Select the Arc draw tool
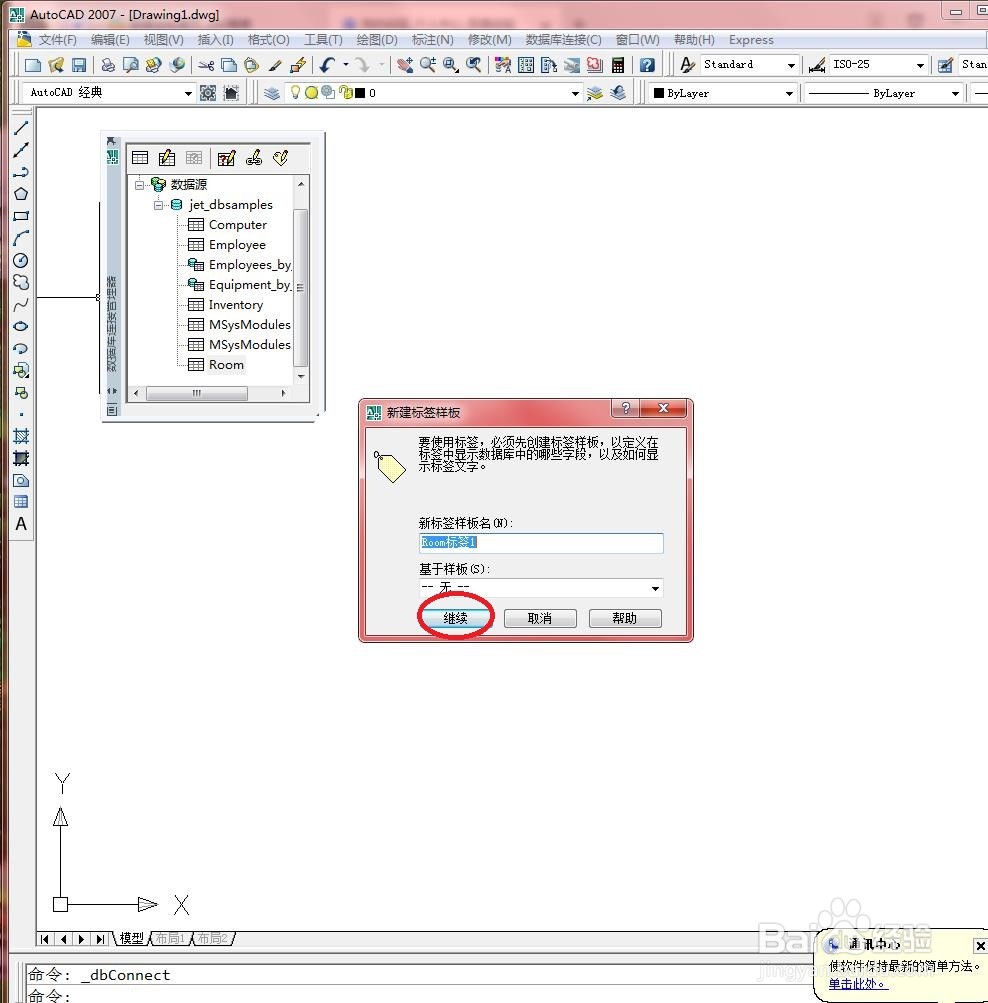 20,238
